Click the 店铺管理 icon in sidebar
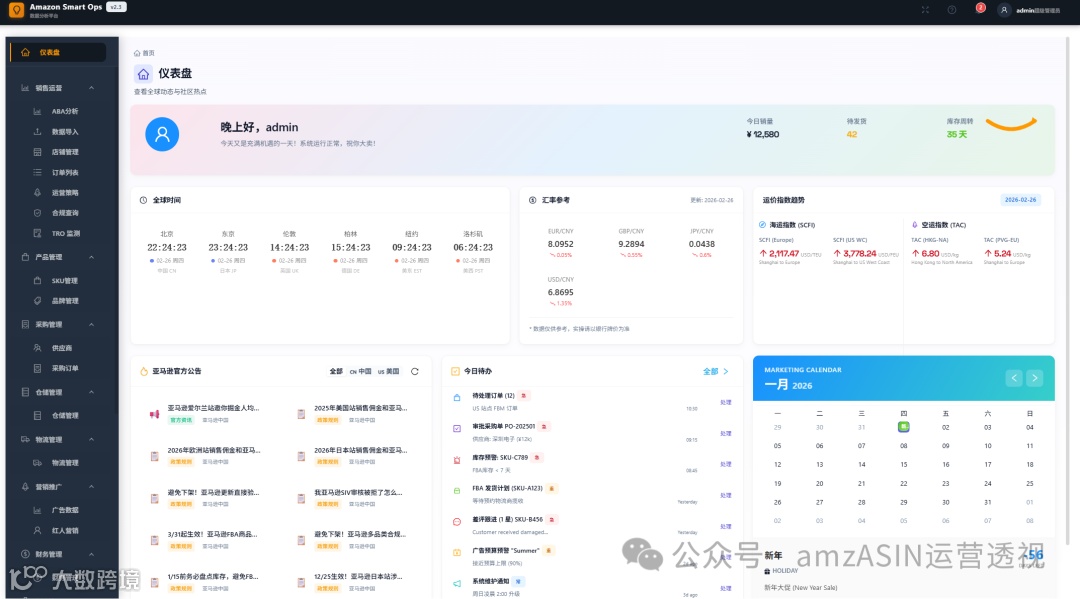Image resolution: width=1080 pixels, height=599 pixels. pos(37,151)
